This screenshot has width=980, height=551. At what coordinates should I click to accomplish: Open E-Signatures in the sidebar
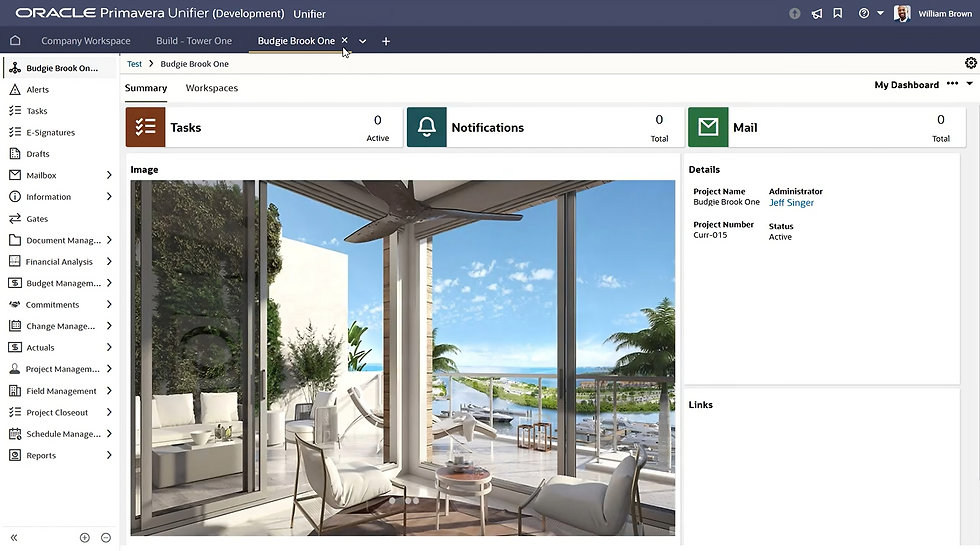point(51,132)
